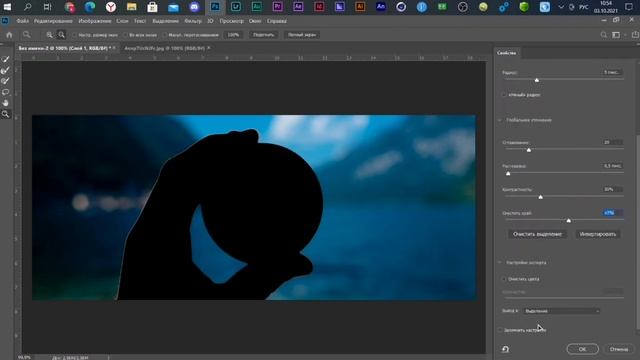The width and height of the screenshot is (640, 360).
Task: Click the 'Полный экран' button
Action: tap(302, 35)
